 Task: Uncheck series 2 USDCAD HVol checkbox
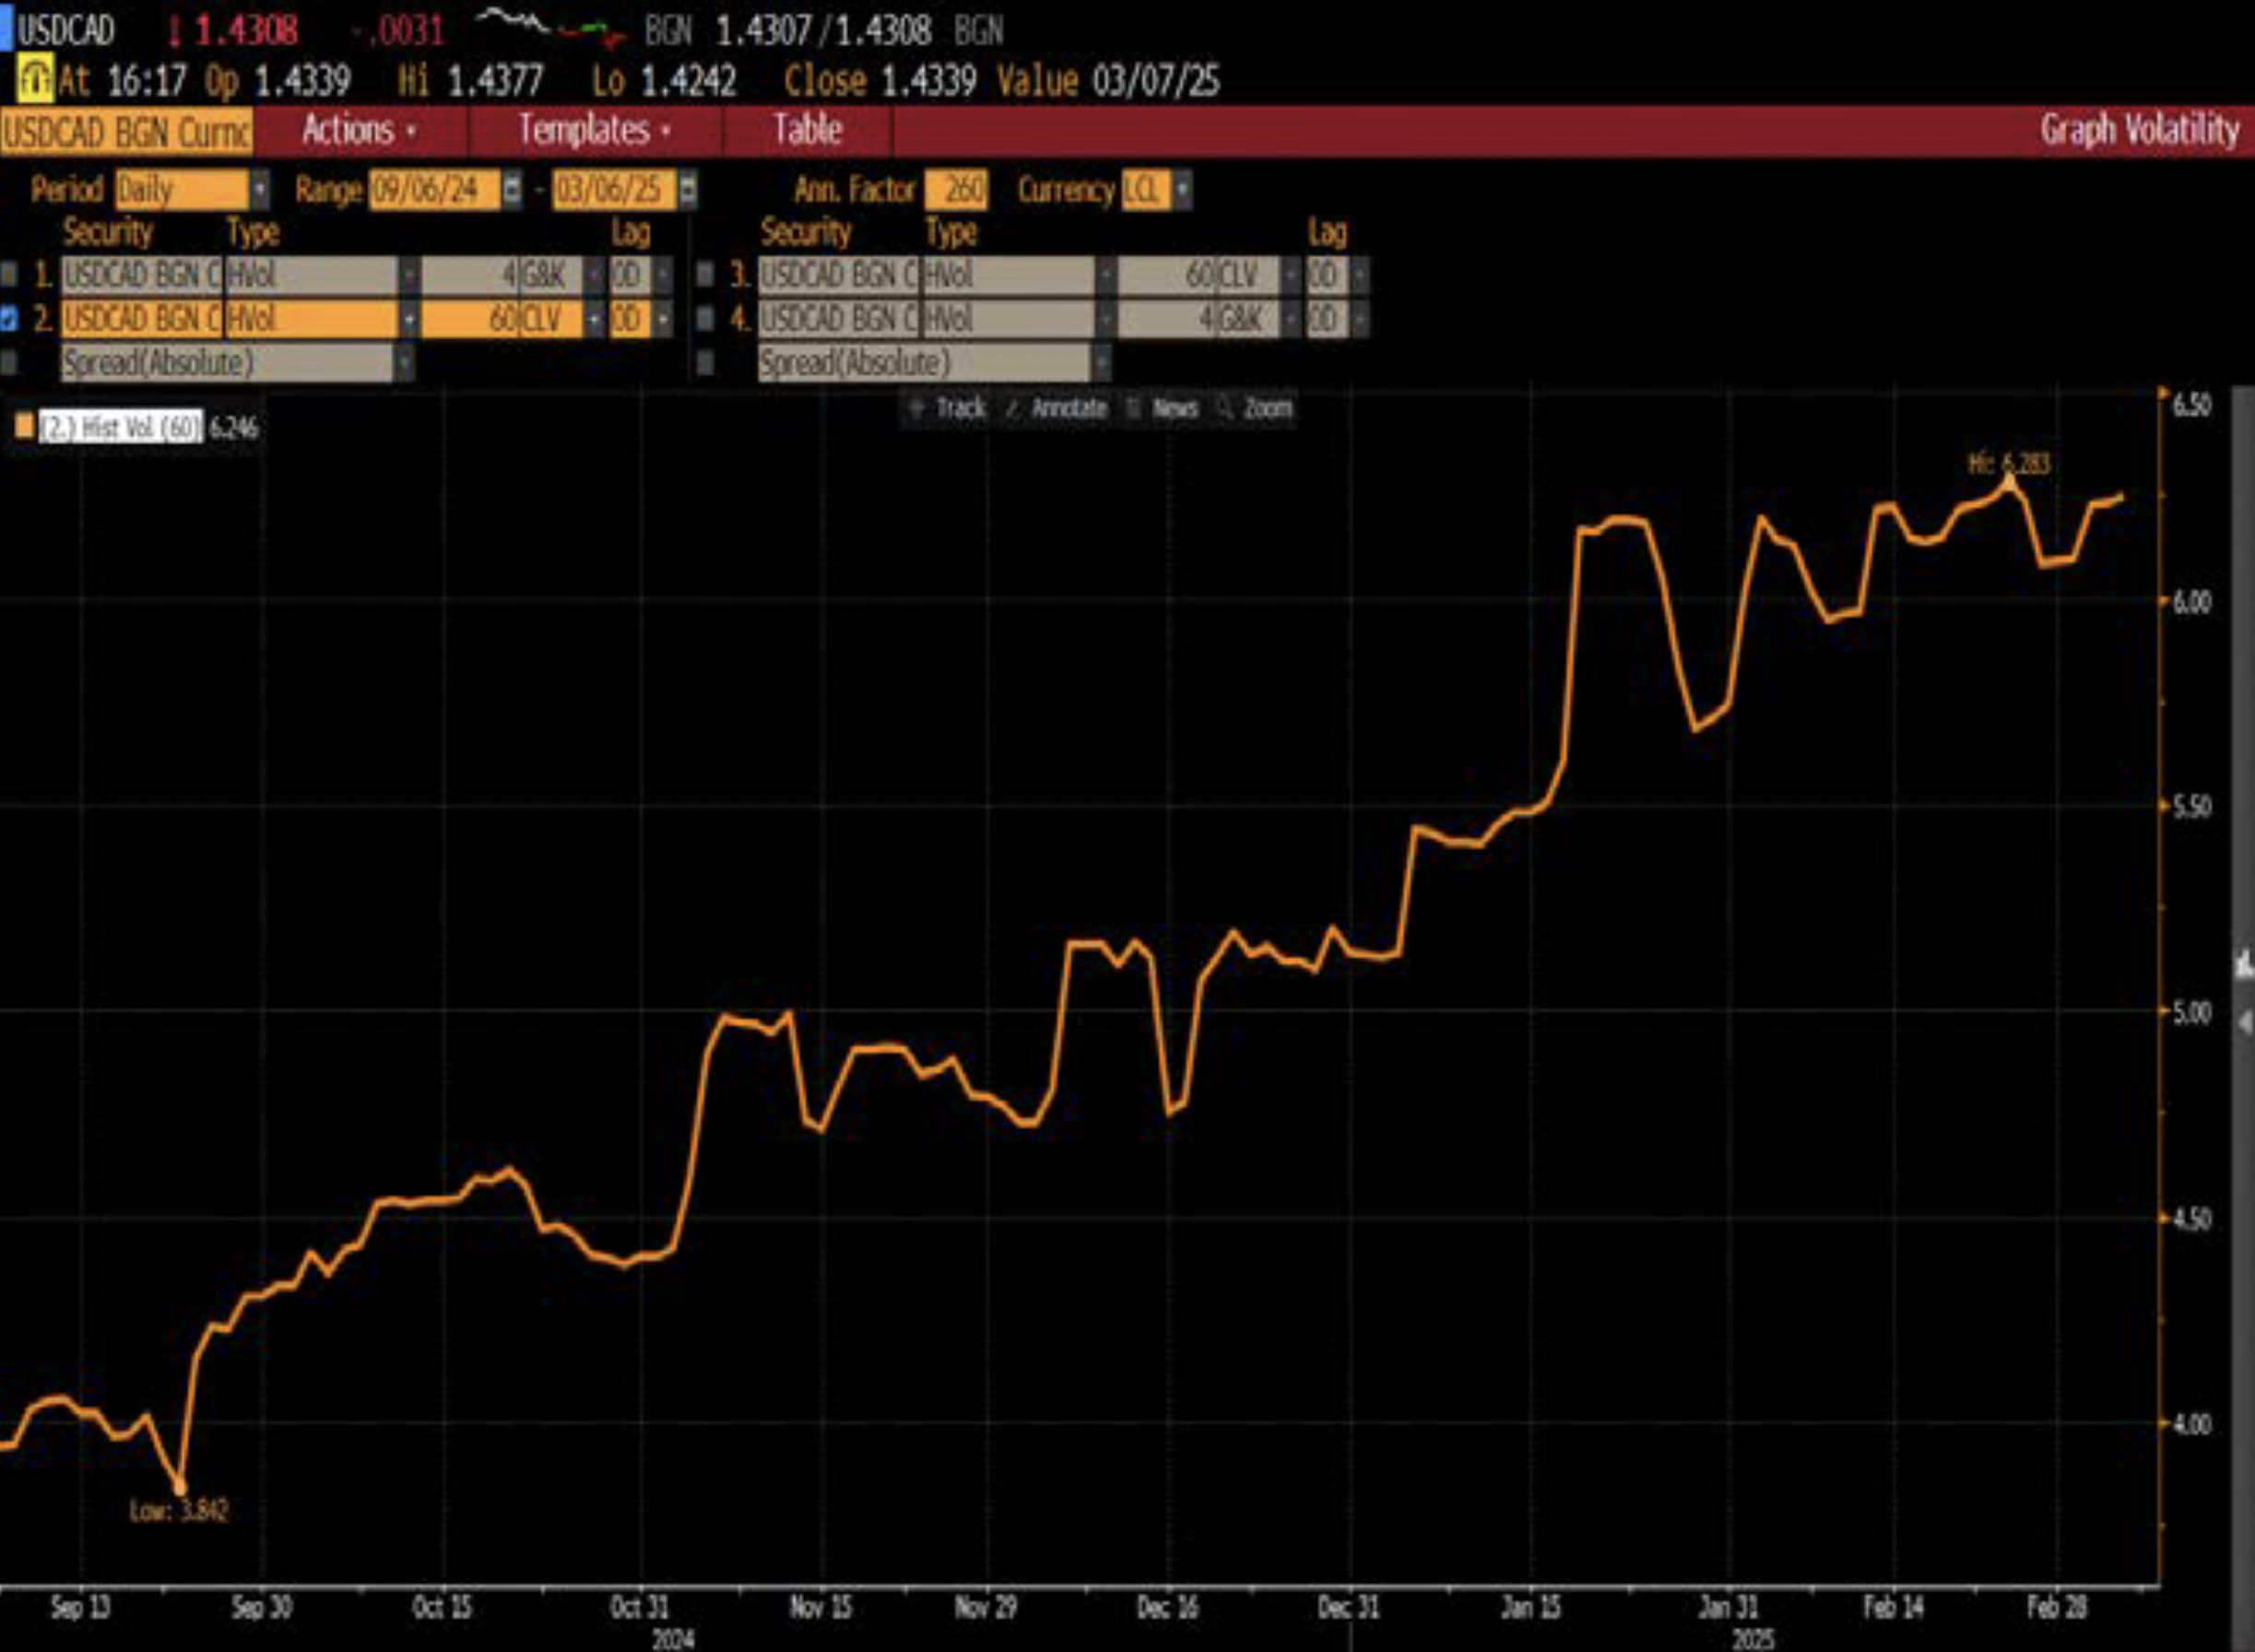[9, 318]
